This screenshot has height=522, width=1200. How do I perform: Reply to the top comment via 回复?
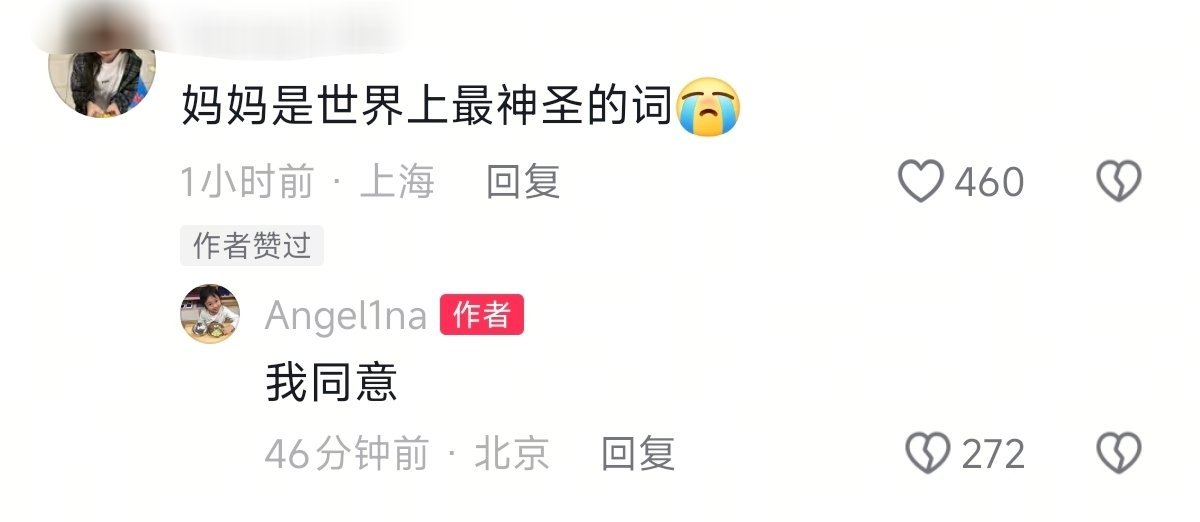(x=523, y=182)
